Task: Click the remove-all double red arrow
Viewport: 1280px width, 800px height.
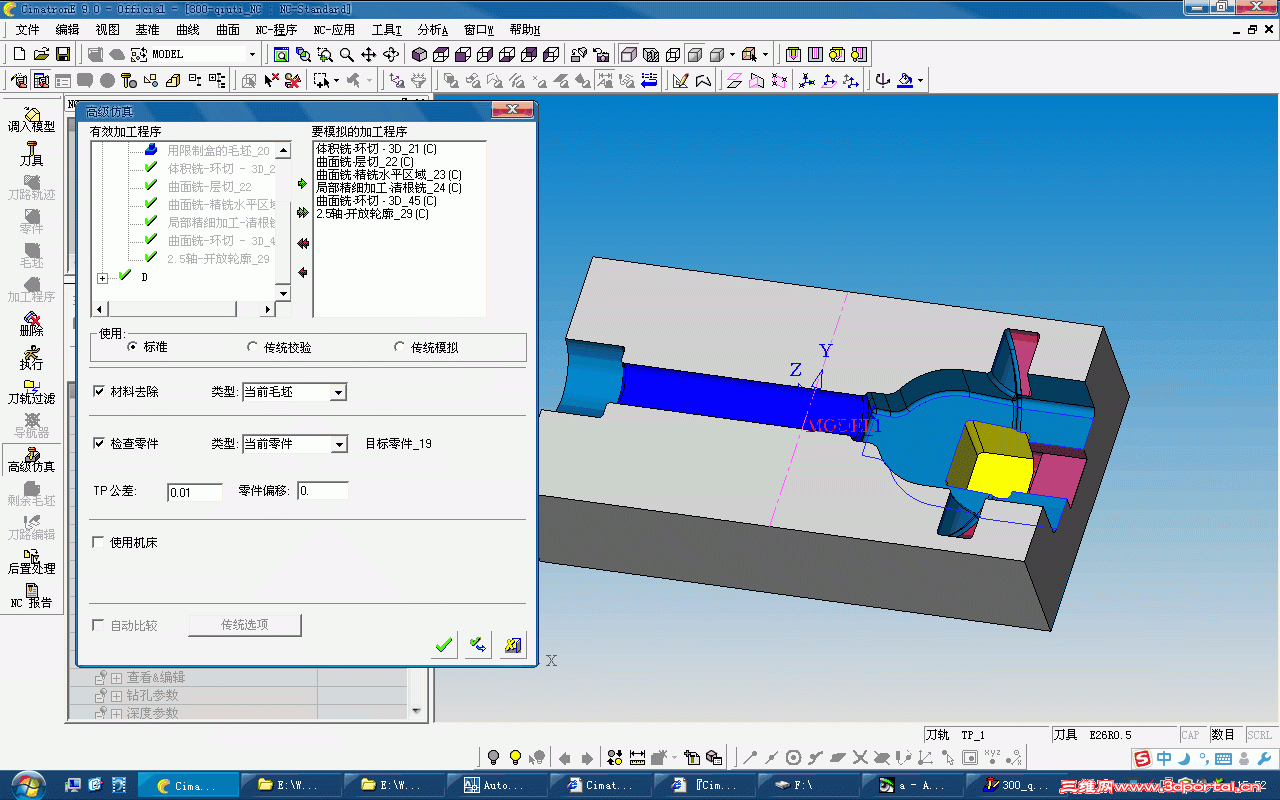Action: 302,243
